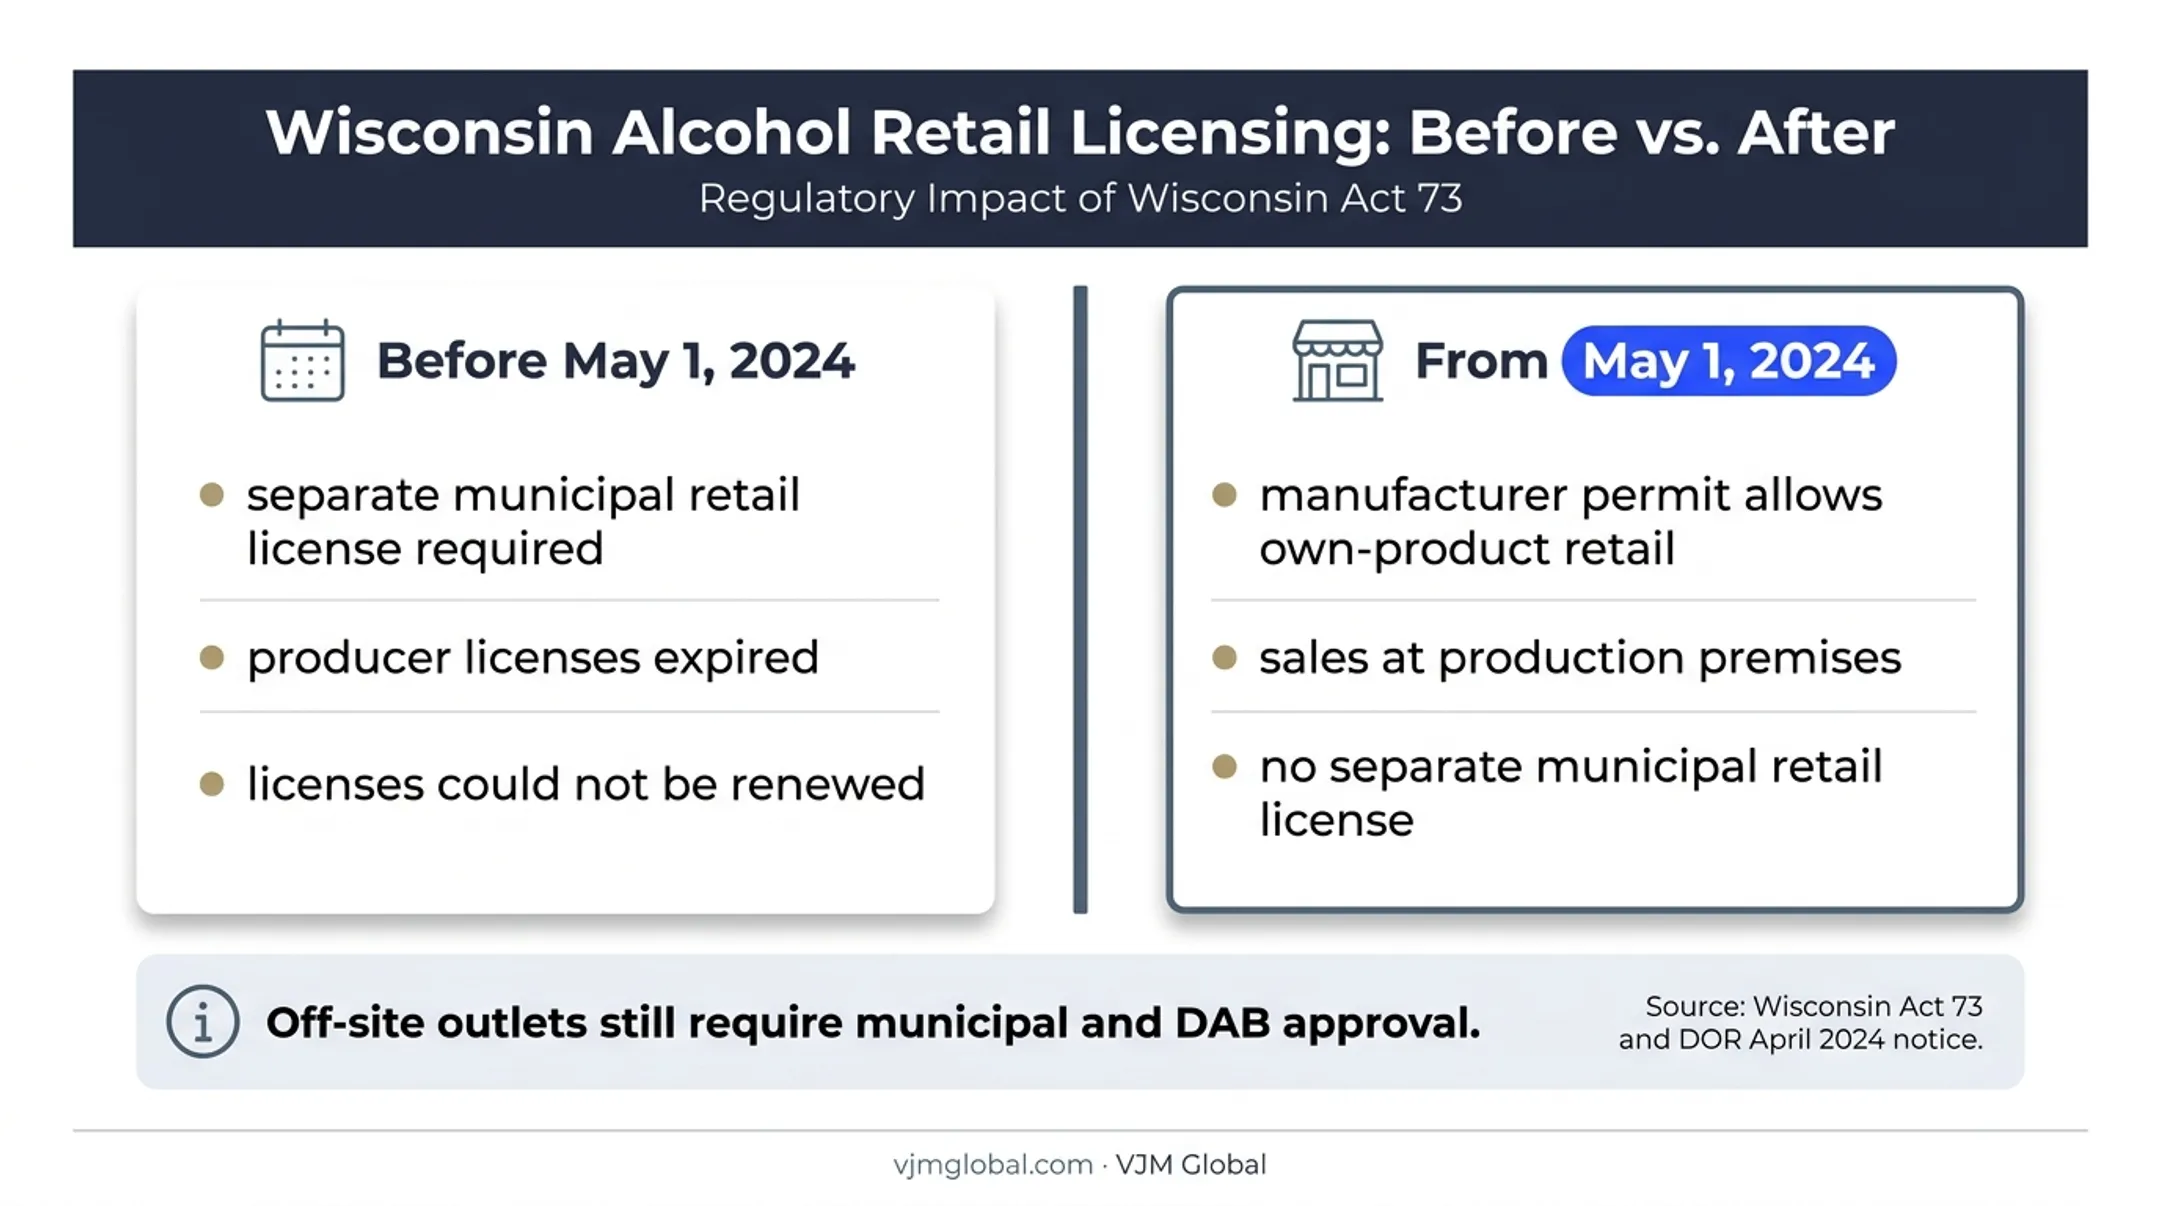
Task: Click the bullet dot next to producer licenses expired
Action: click(212, 657)
